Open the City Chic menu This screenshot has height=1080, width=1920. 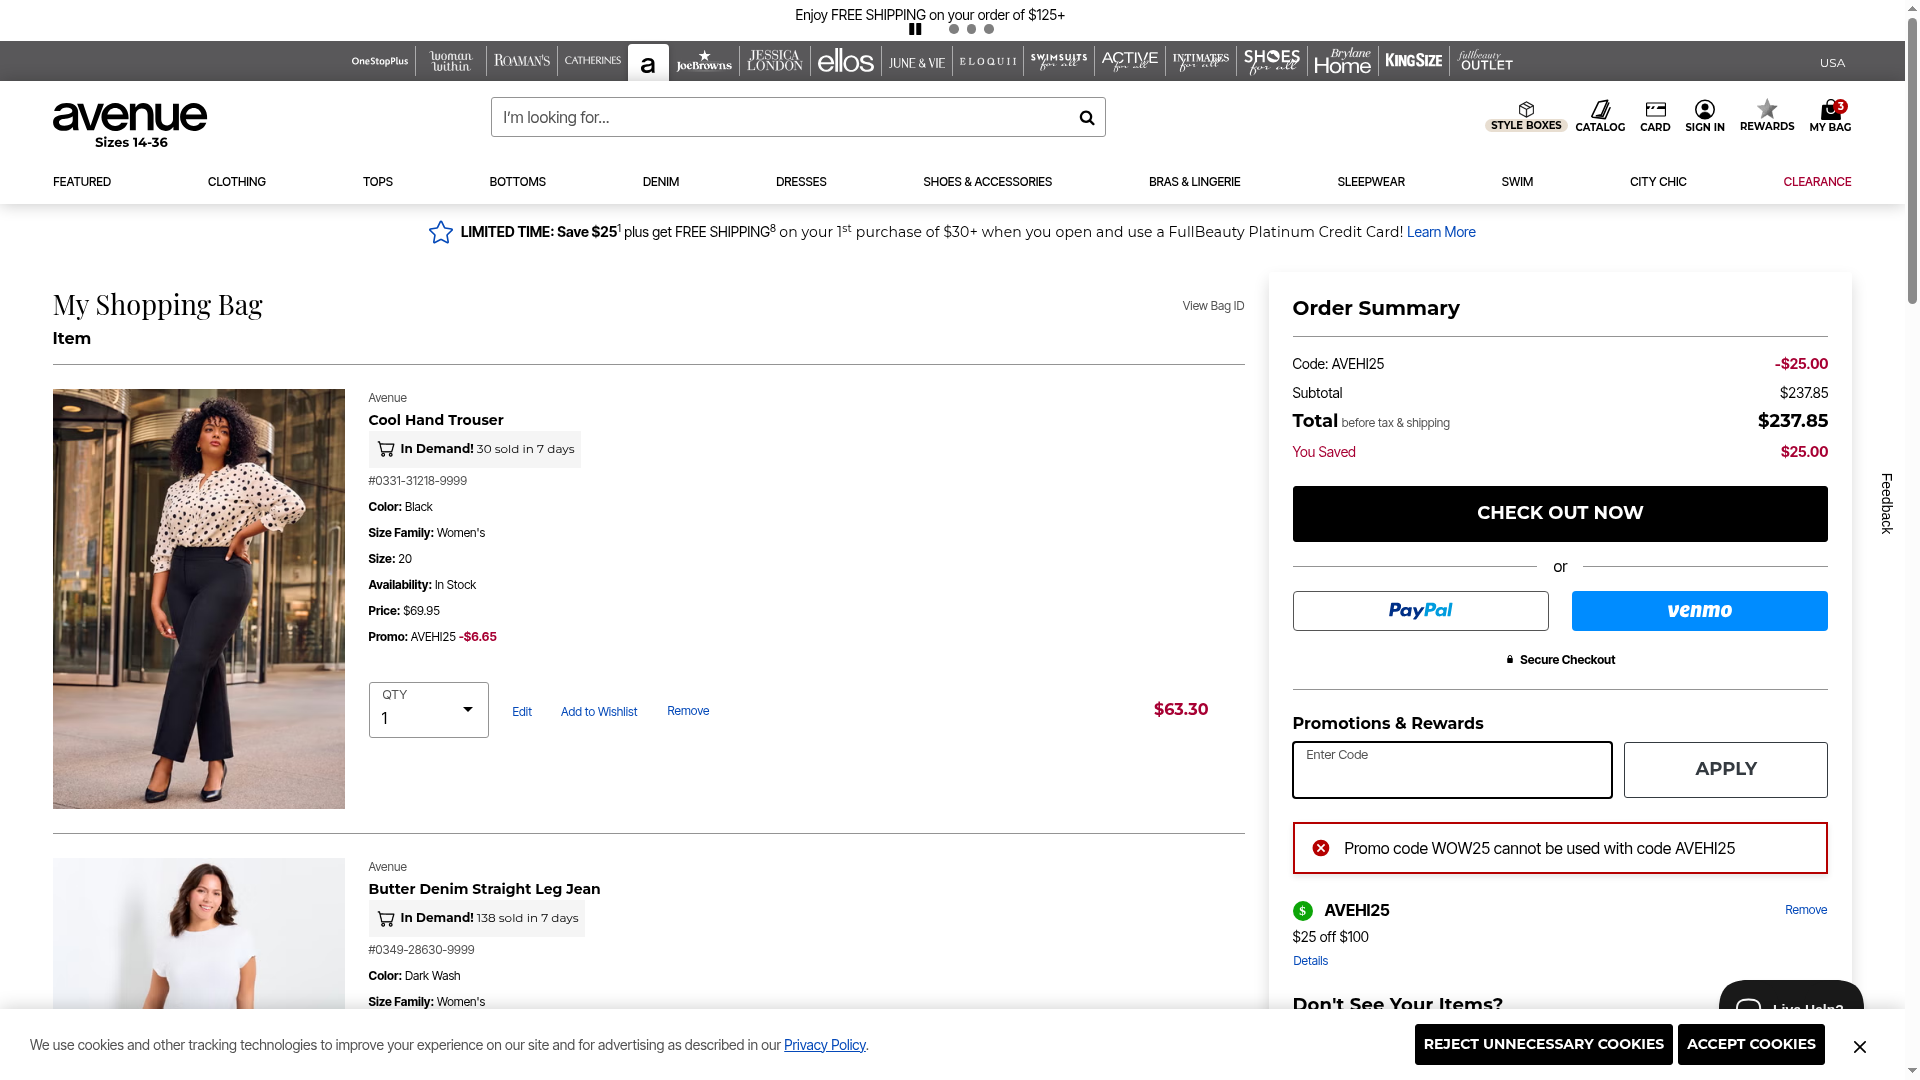[x=1658, y=182]
